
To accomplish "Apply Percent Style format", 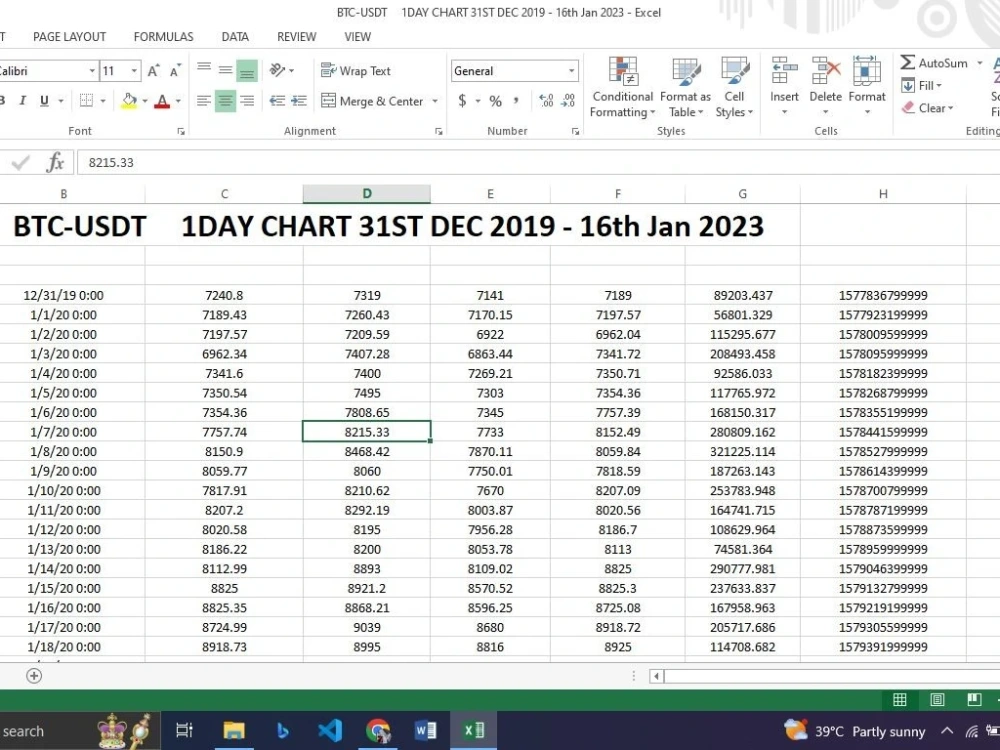I will (496, 101).
